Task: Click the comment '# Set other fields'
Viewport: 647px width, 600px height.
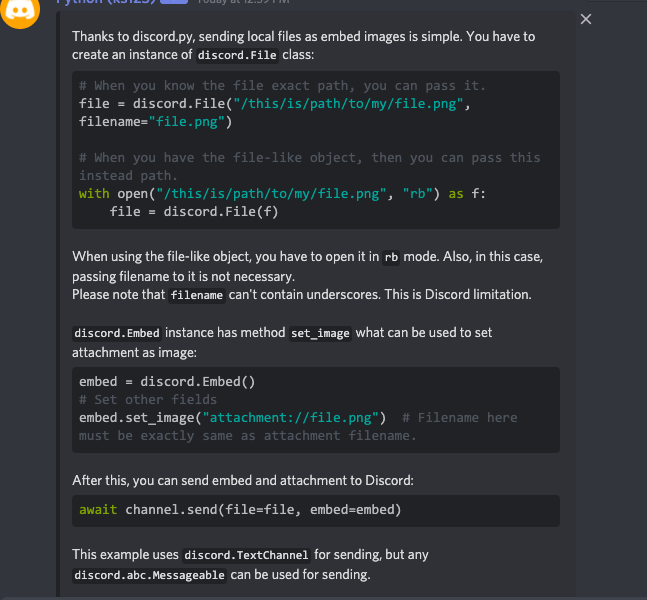Action: 148,400
